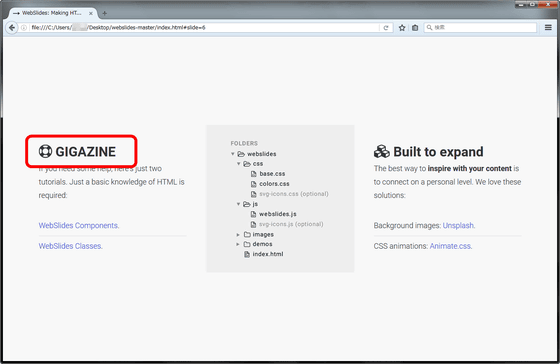Image resolution: width=560 pixels, height=364 pixels.
Task: Click the FOLDERS header text
Action: click(x=244, y=143)
